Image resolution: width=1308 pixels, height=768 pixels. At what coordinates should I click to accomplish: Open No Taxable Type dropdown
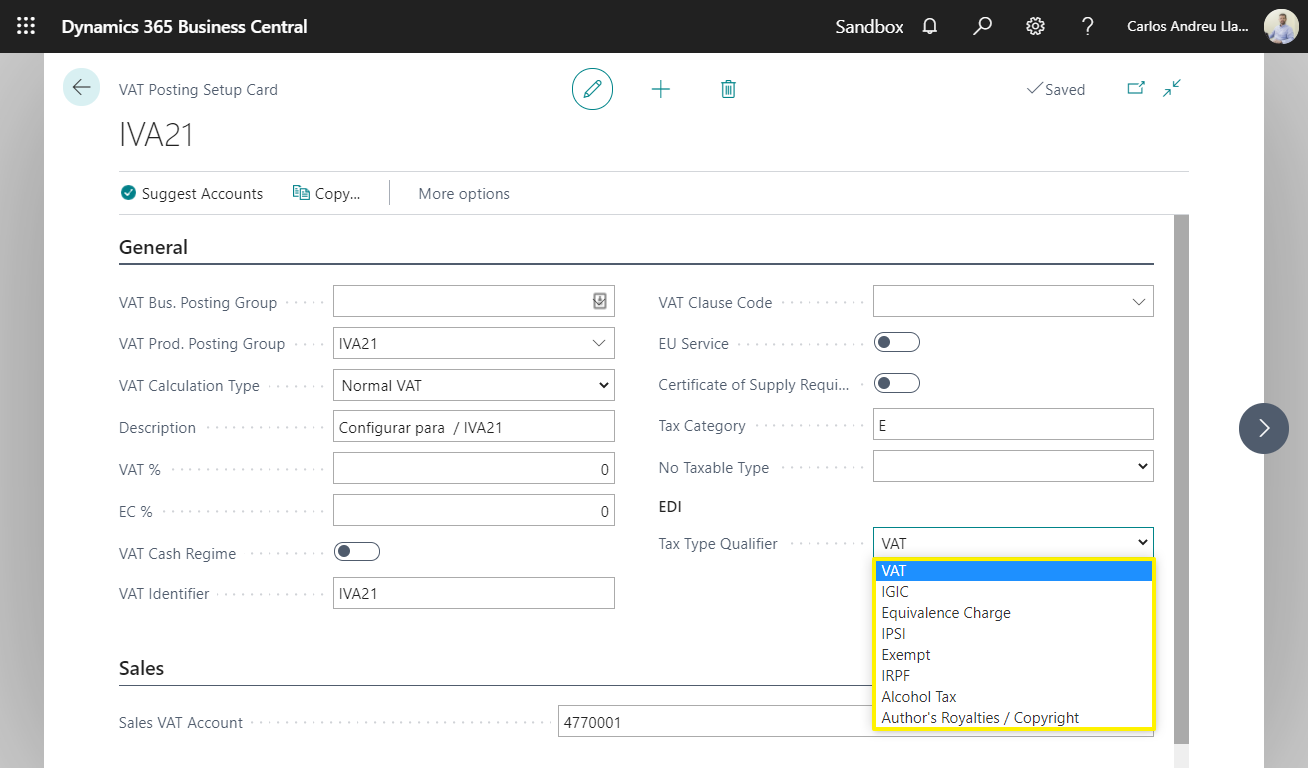1013,466
